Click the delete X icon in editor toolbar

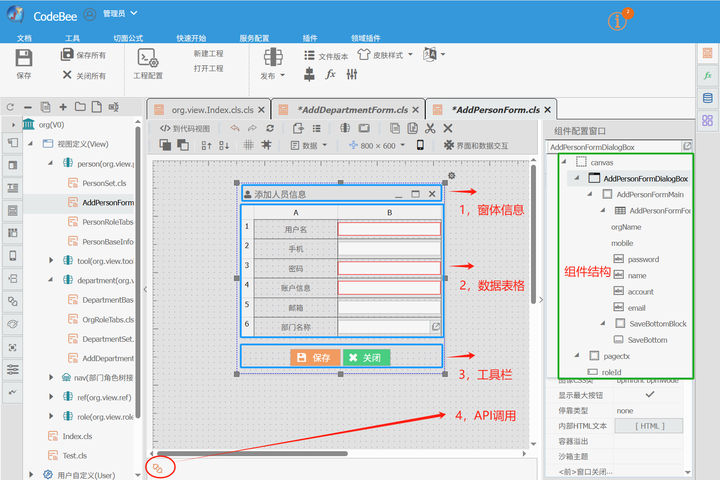pos(448,128)
